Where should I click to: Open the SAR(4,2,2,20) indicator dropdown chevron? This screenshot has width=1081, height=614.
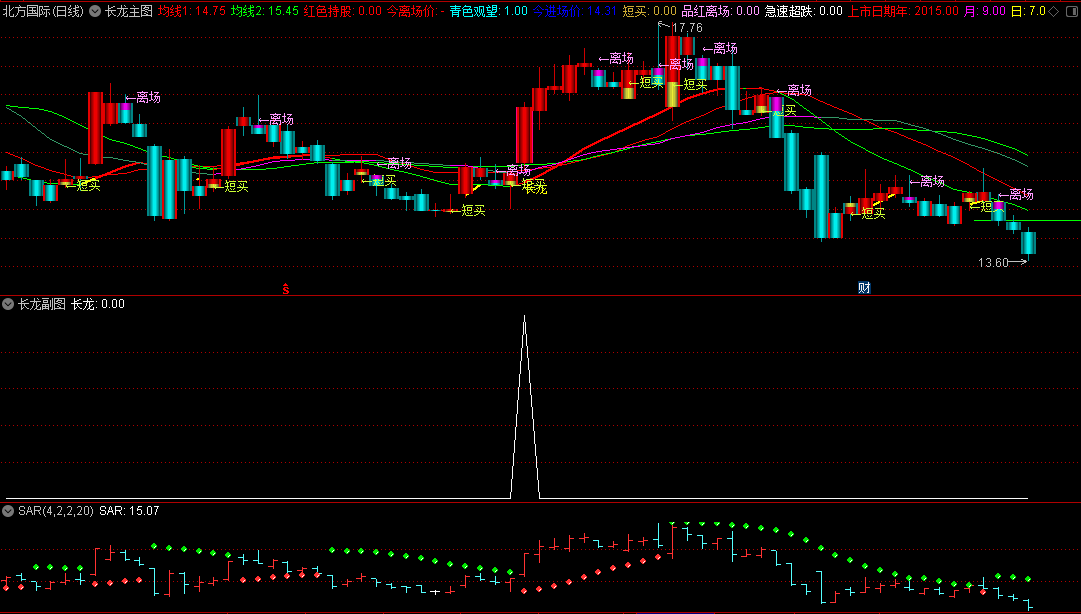point(8,511)
